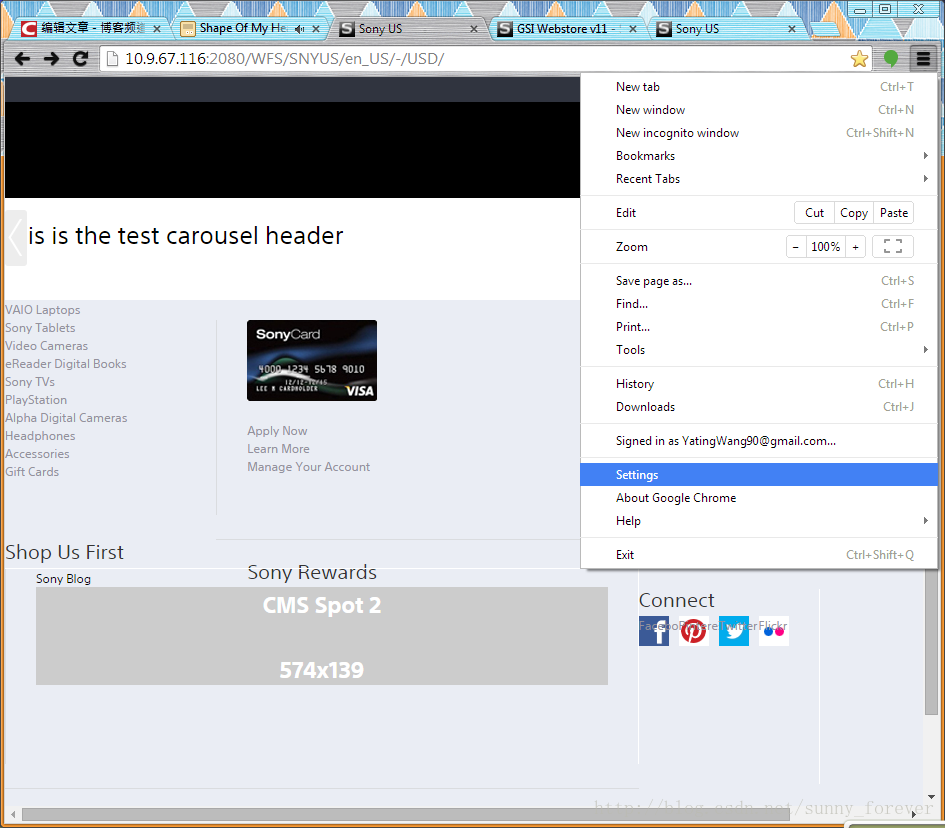Click the Paste button in Edit row
The width and height of the screenshot is (945, 828).
coord(894,213)
